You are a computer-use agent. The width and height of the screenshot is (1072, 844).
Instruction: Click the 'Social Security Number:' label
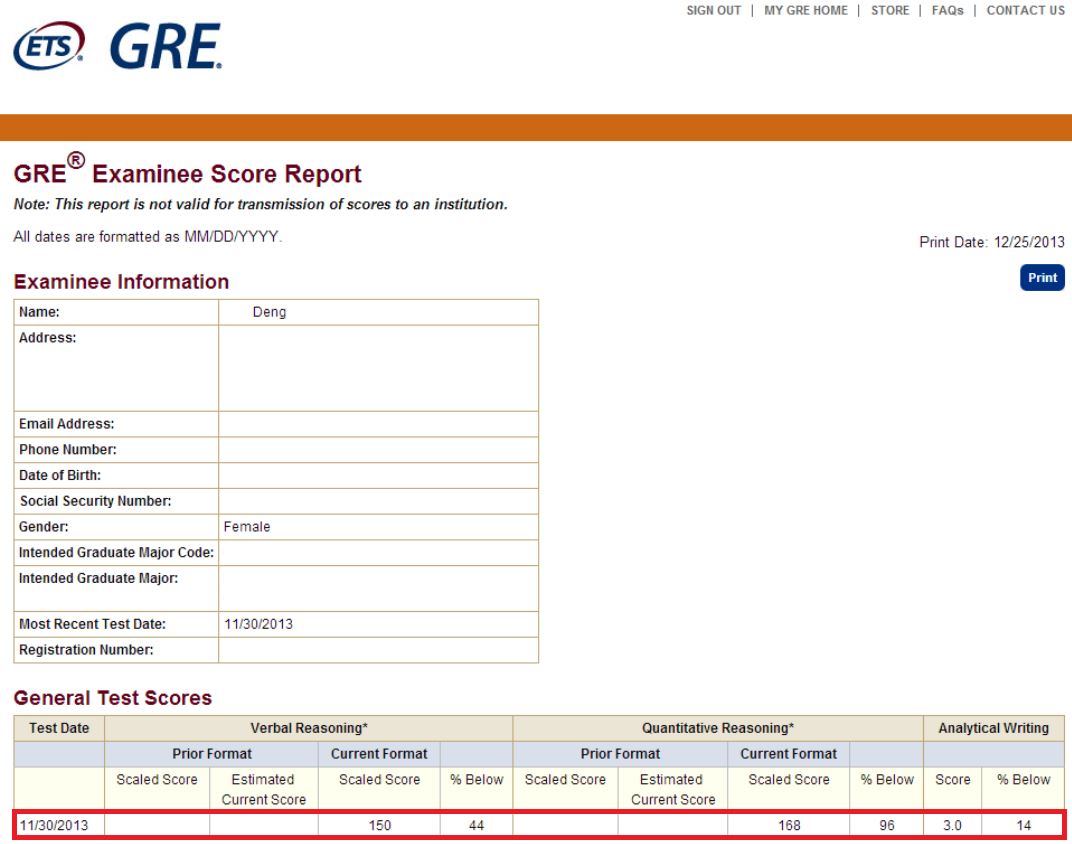click(95, 501)
